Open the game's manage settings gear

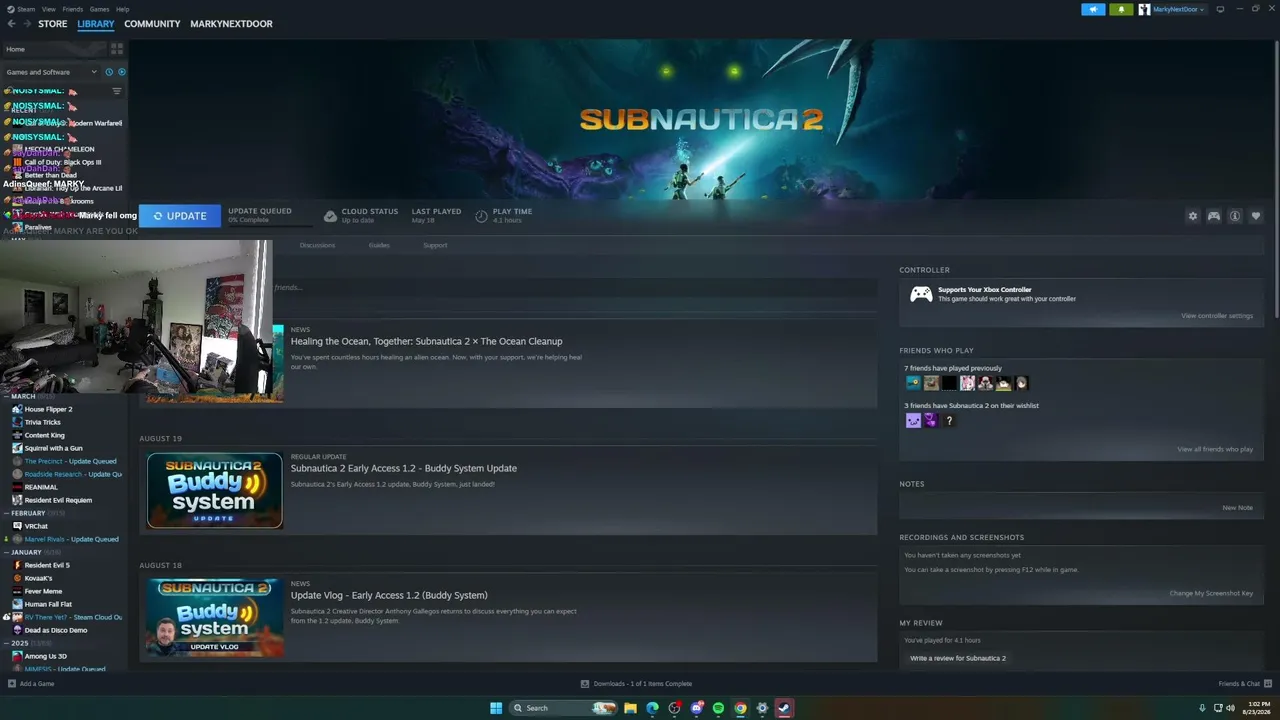(1192, 216)
